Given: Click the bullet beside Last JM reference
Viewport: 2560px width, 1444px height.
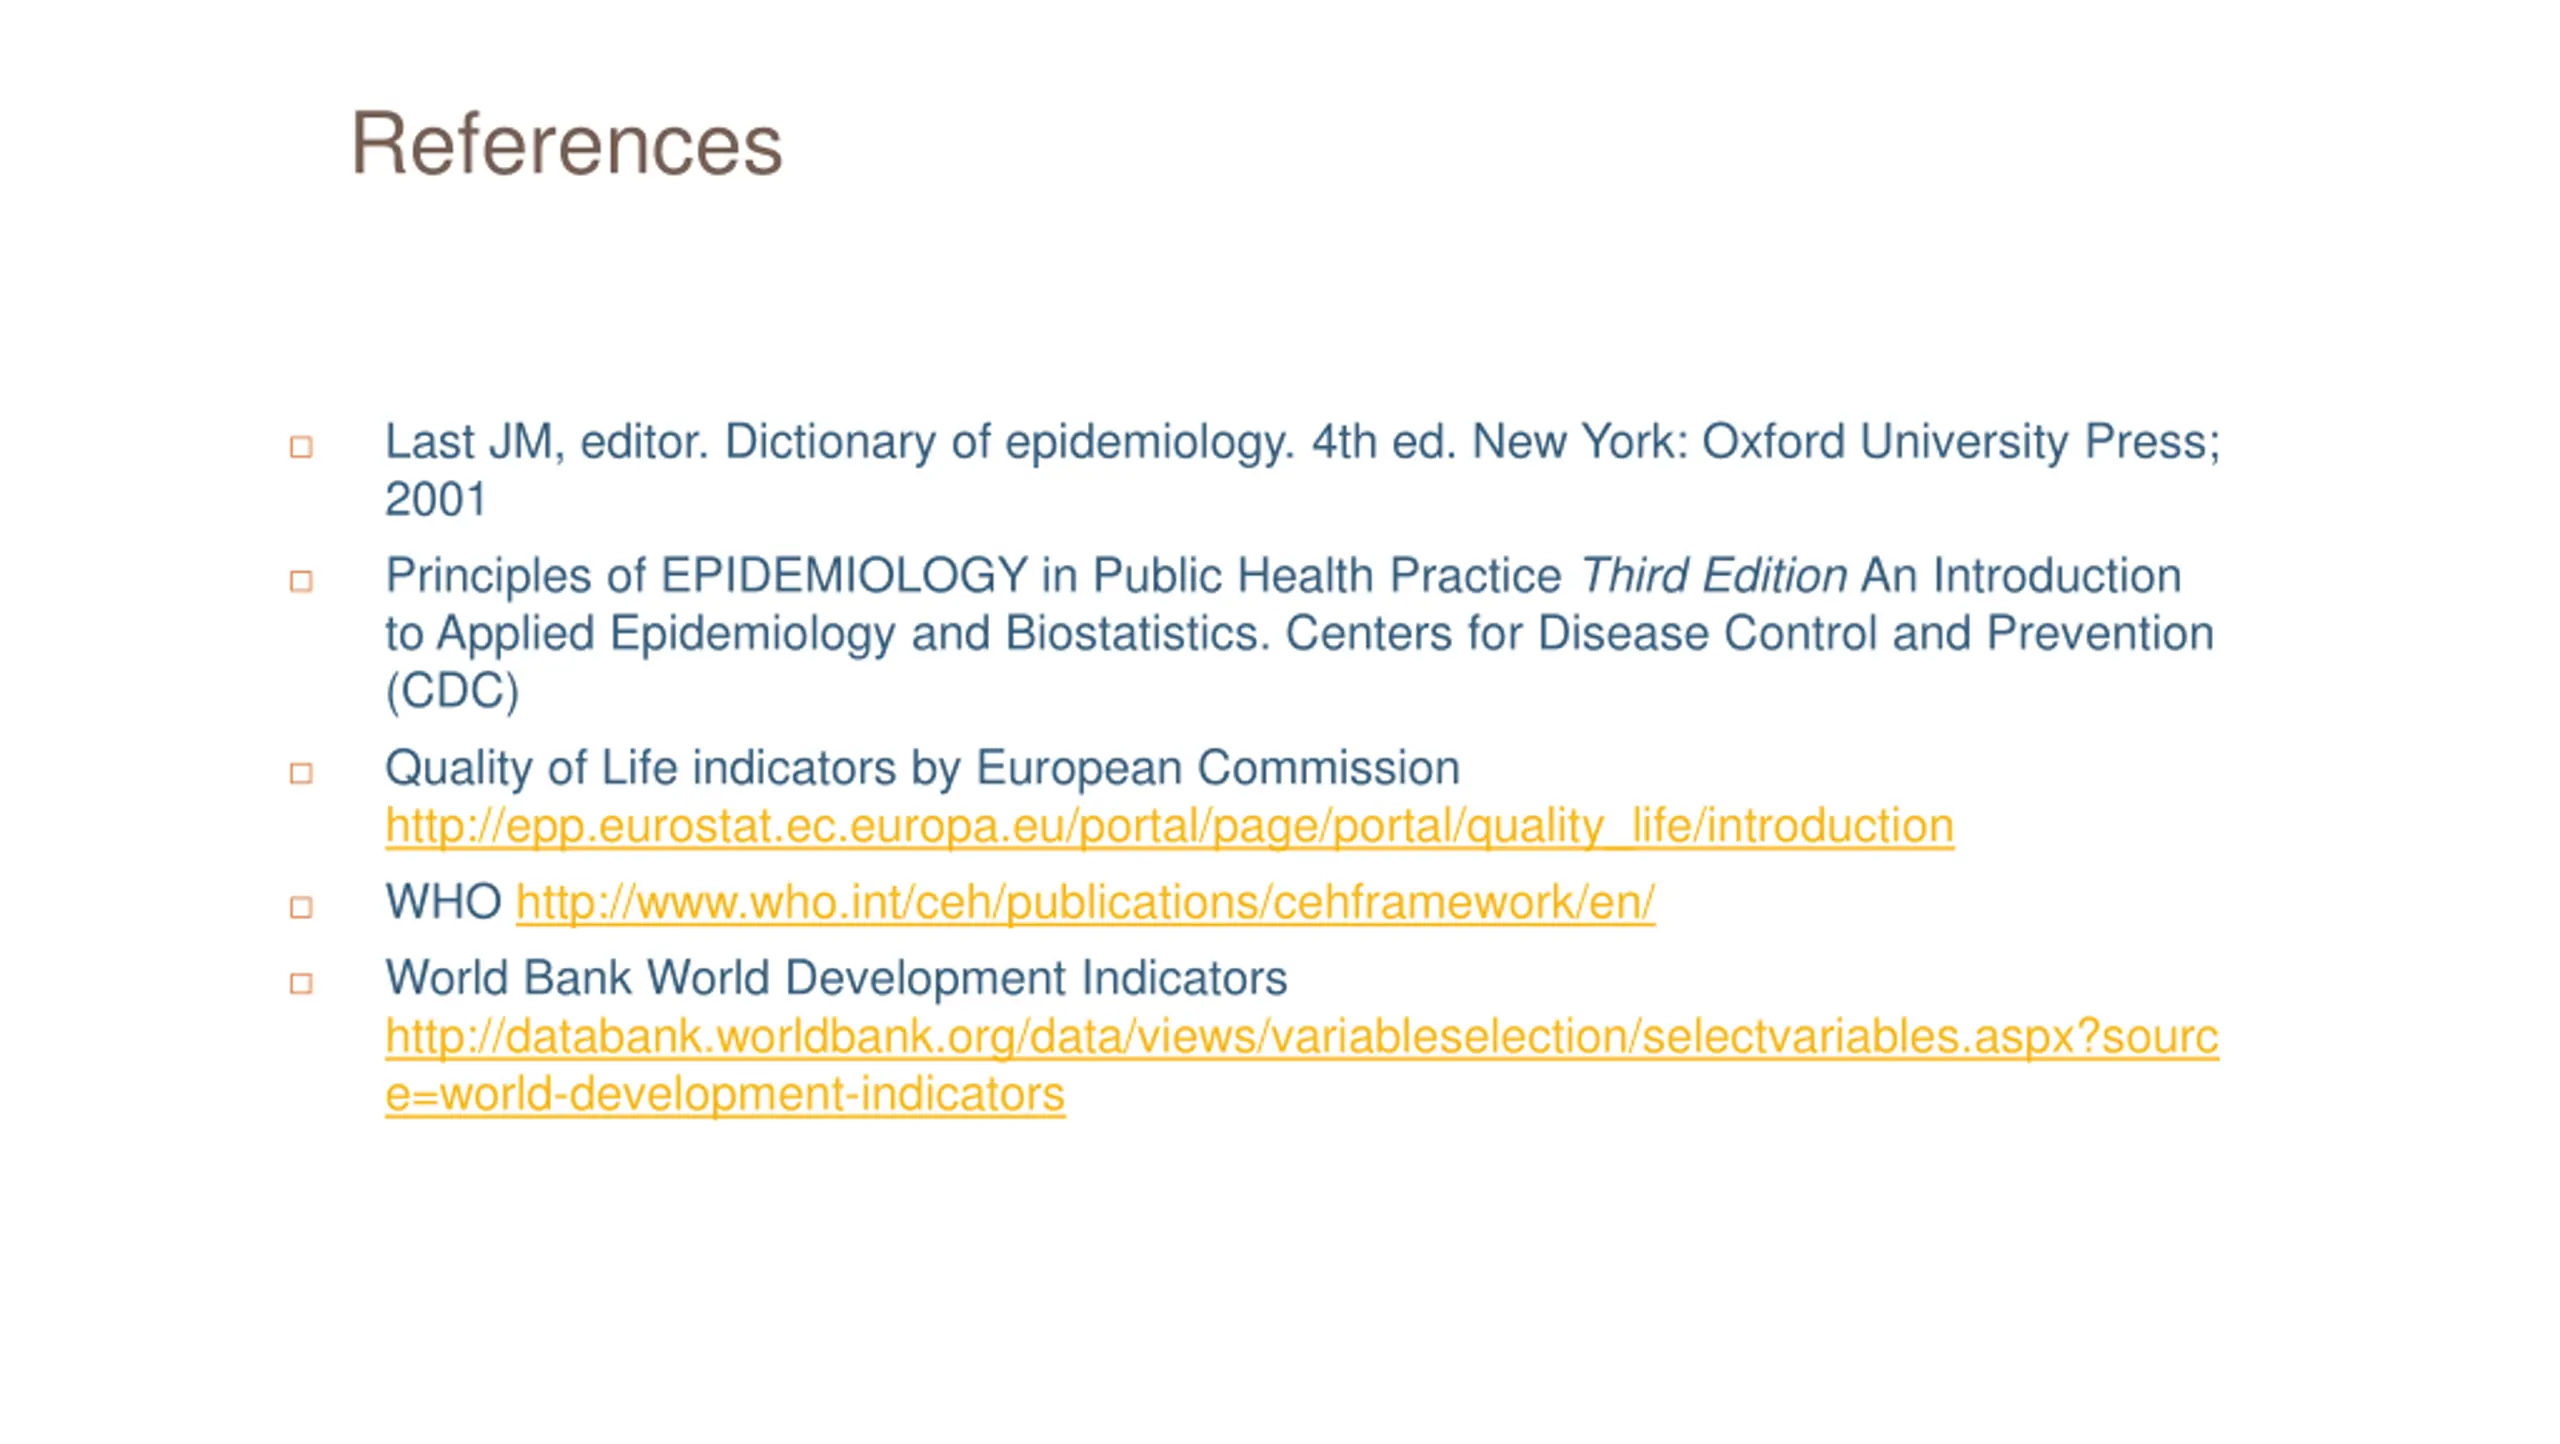Looking at the screenshot, I should pos(301,446).
